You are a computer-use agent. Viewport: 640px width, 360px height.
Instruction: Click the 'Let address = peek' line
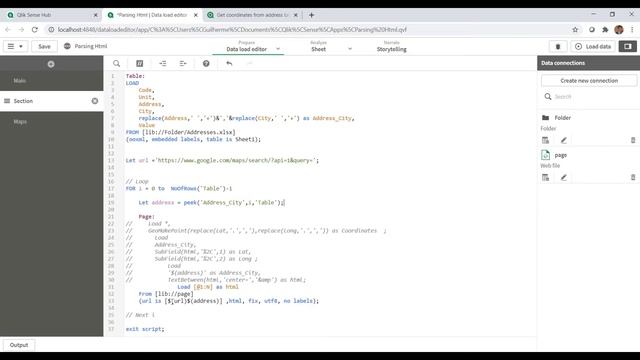point(211,202)
